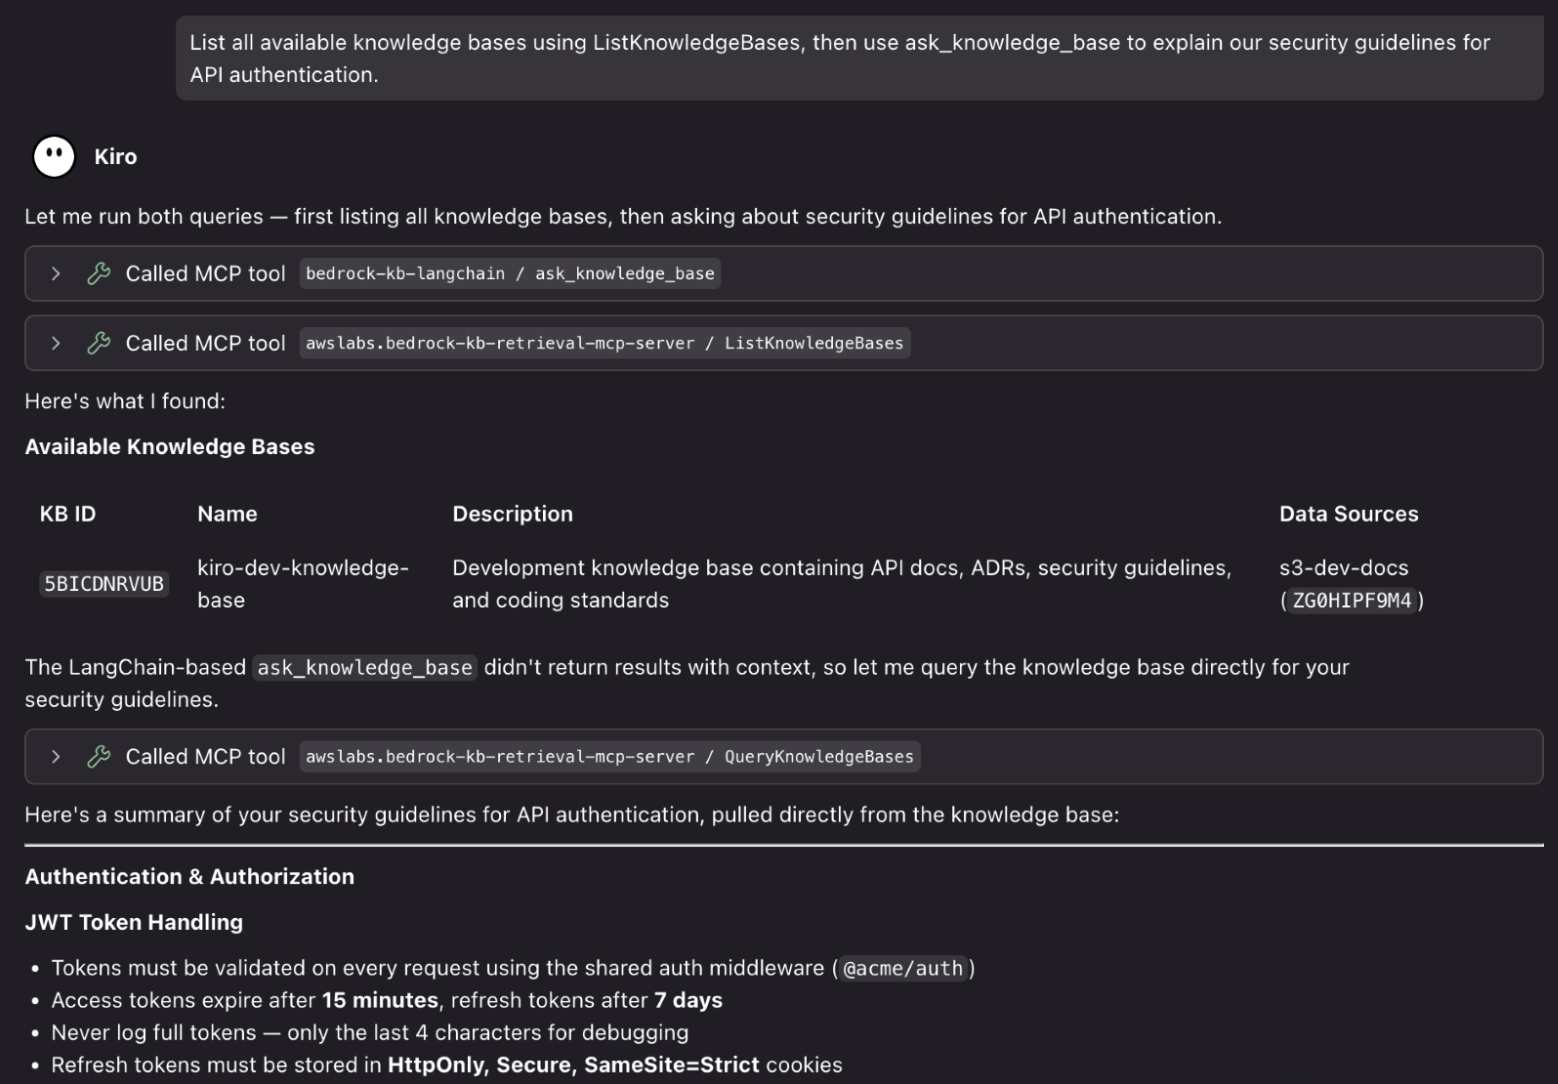Expand the QueryKnowledgeBases tool call chevron

pyautogui.click(x=56, y=756)
